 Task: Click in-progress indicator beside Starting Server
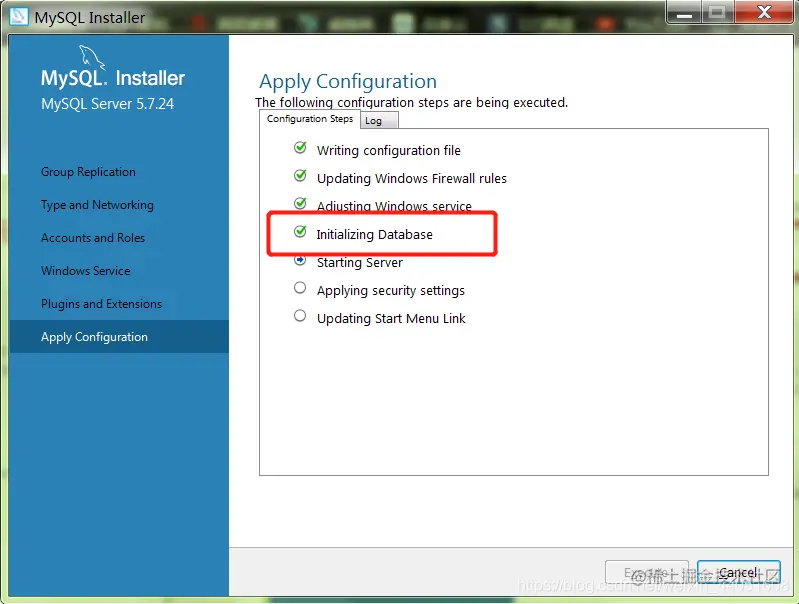pos(300,260)
